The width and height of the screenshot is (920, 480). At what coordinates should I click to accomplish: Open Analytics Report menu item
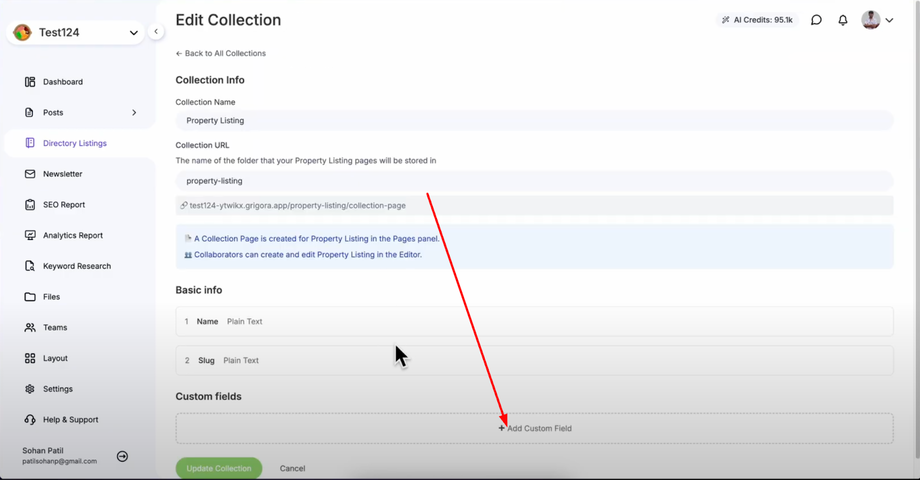click(x=72, y=235)
